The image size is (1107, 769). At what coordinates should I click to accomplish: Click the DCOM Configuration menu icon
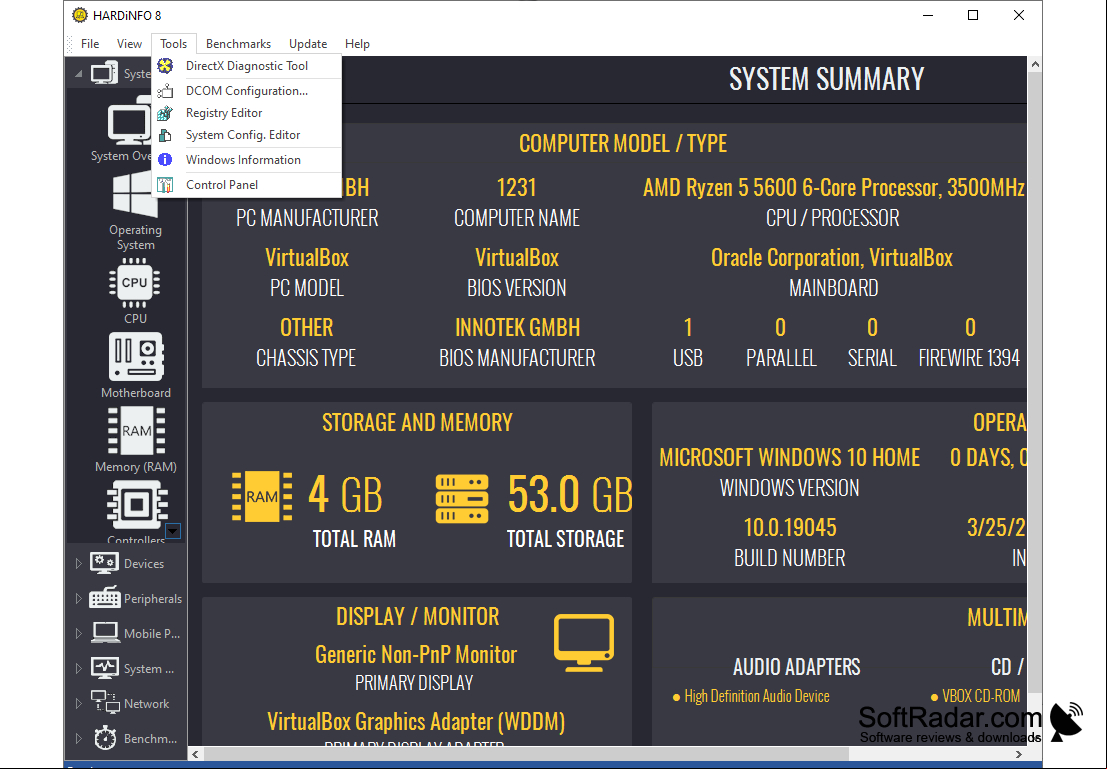tap(165, 90)
